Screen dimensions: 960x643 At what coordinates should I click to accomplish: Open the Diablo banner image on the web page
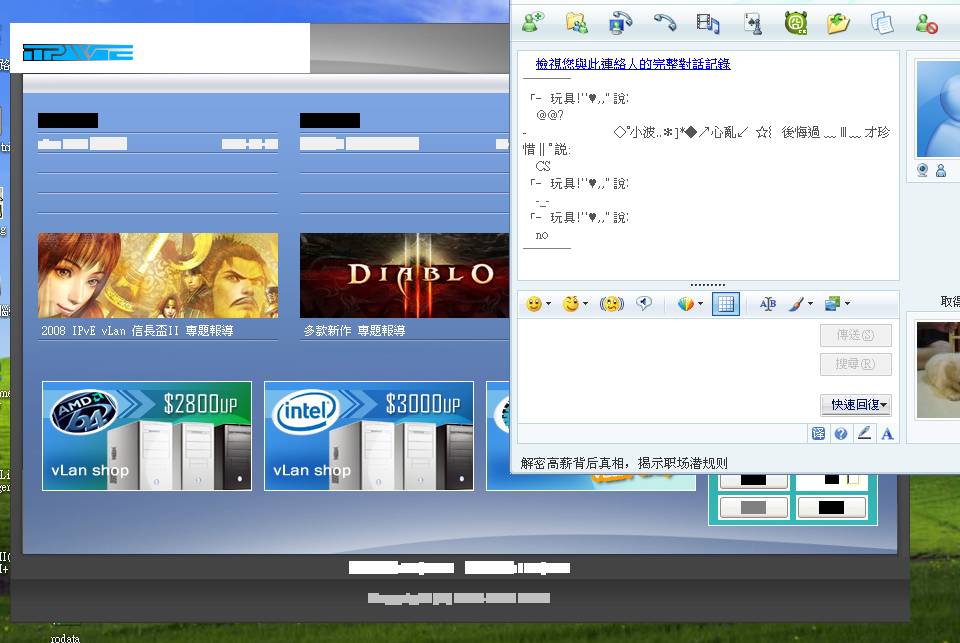(404, 275)
